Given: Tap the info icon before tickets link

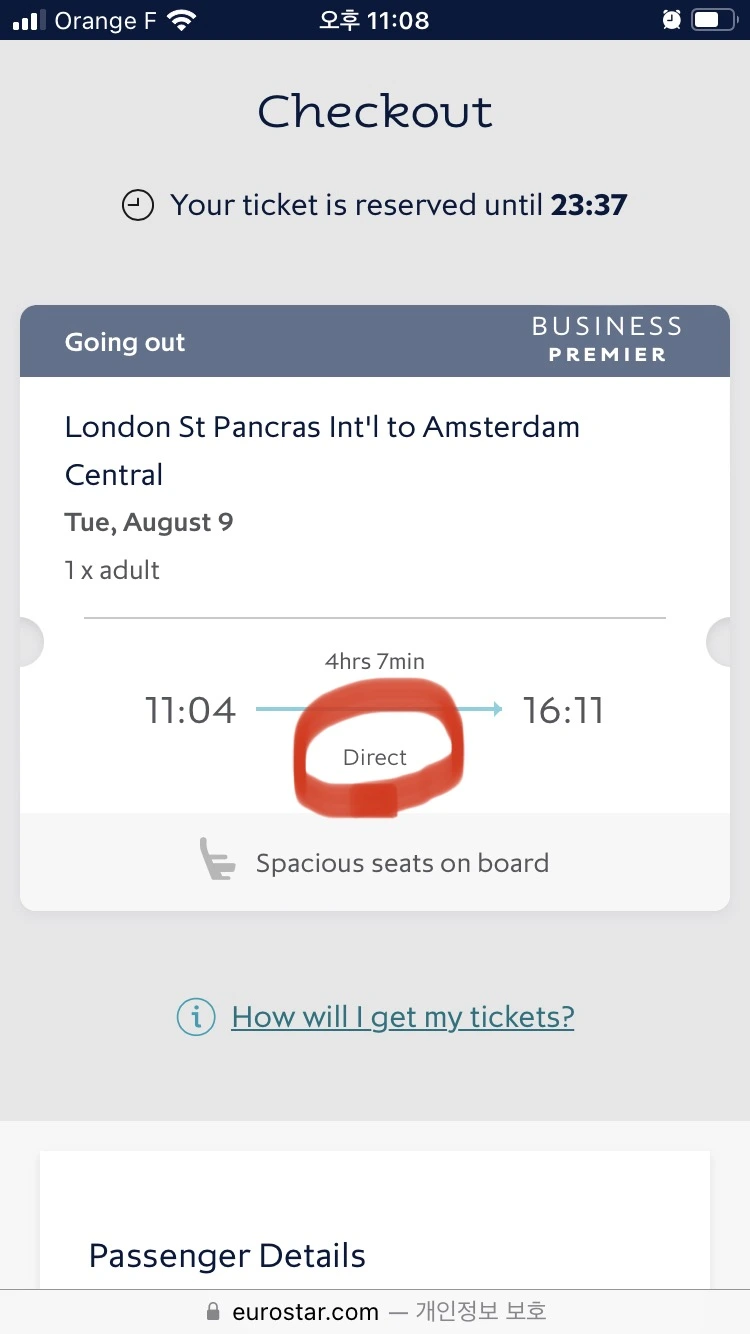Looking at the screenshot, I should [196, 1018].
